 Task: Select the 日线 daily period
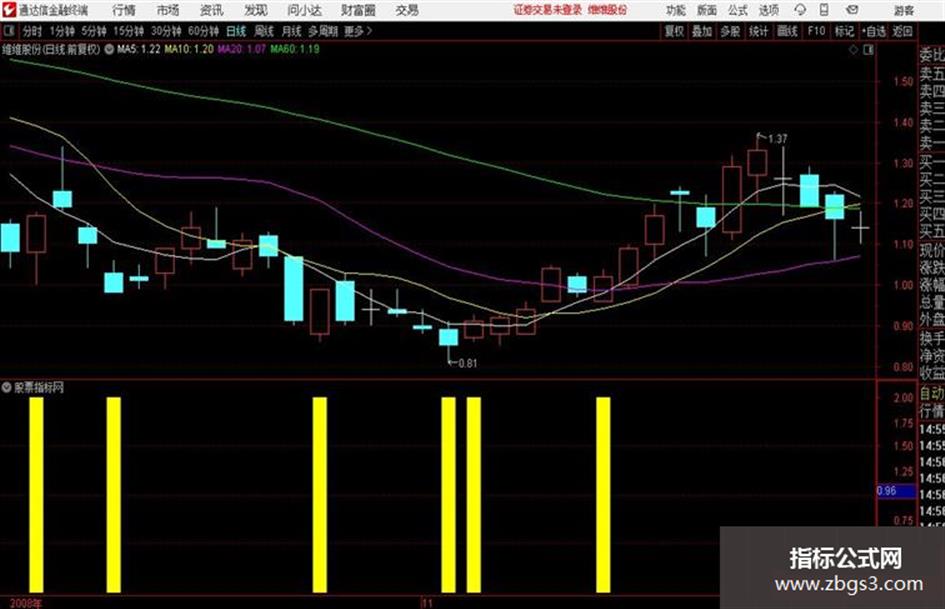coord(236,31)
